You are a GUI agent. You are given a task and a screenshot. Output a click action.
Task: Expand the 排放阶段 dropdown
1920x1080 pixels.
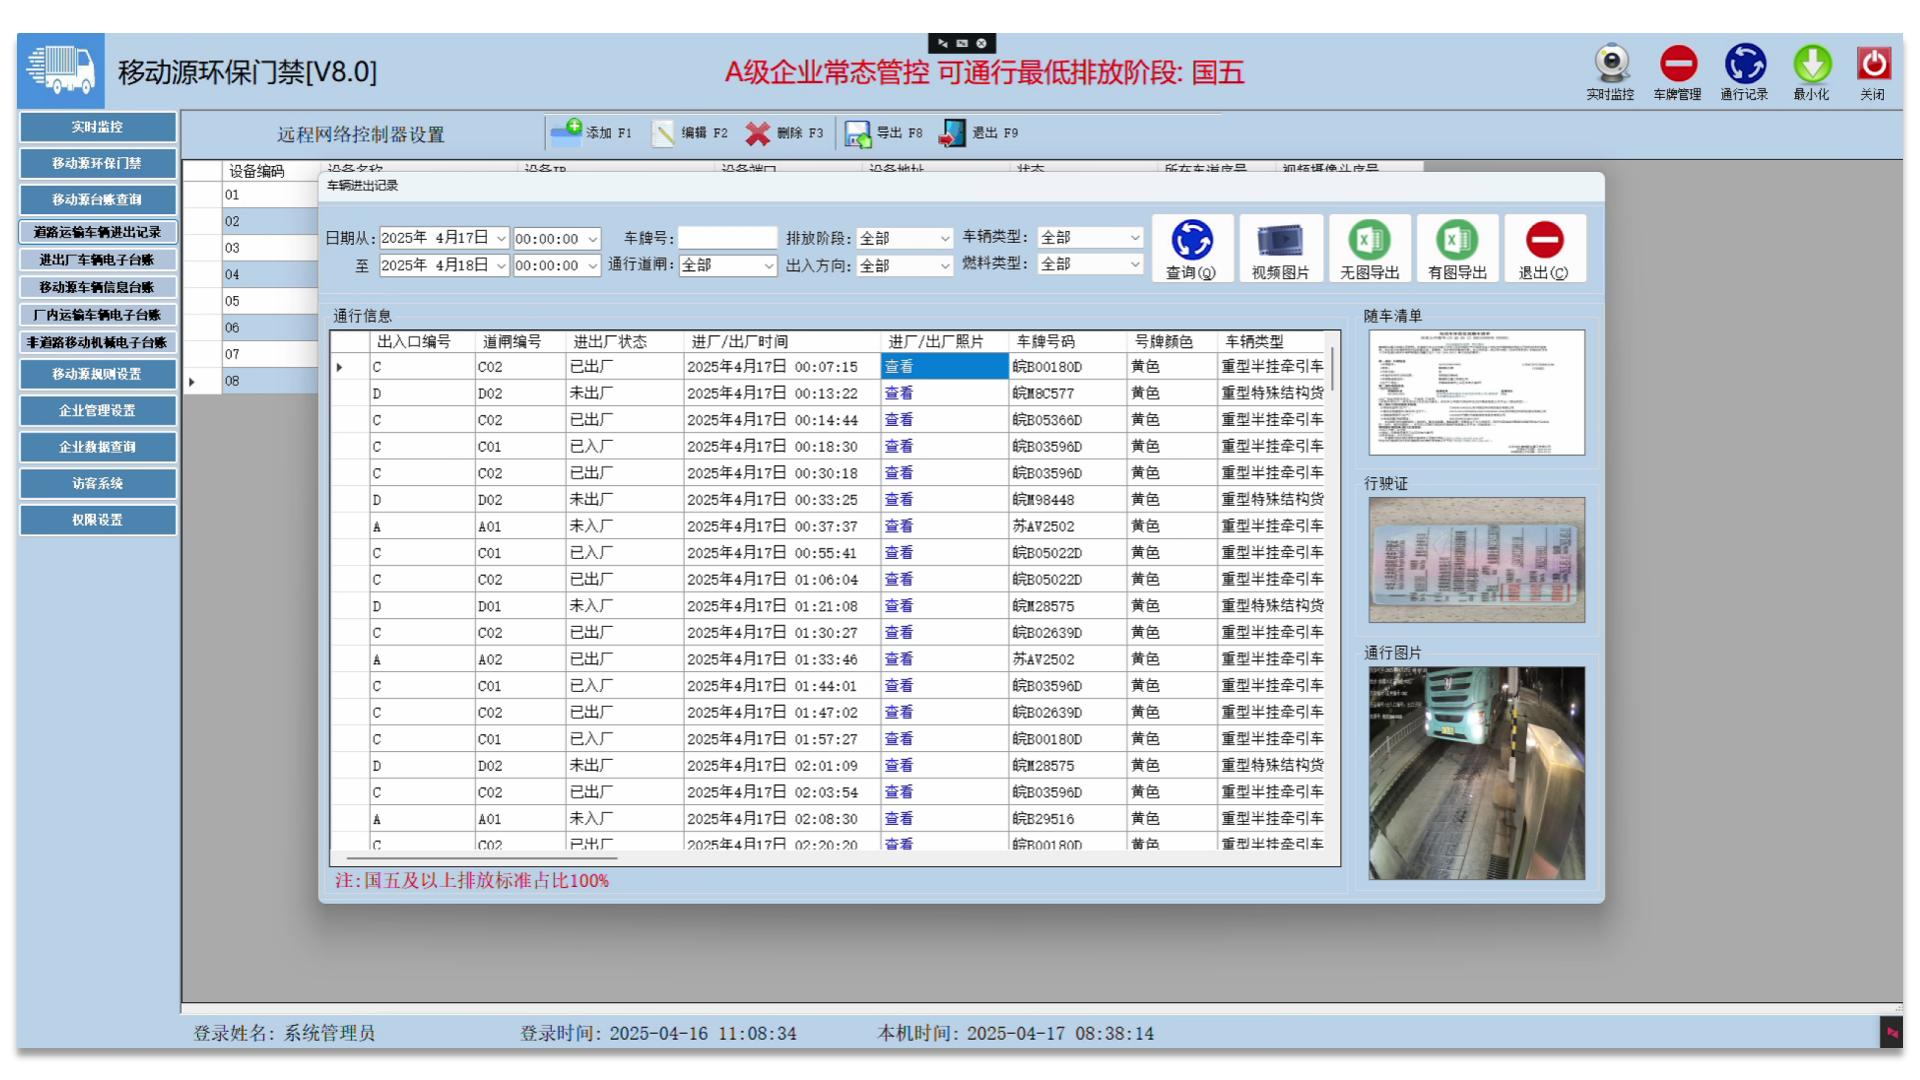pos(944,238)
